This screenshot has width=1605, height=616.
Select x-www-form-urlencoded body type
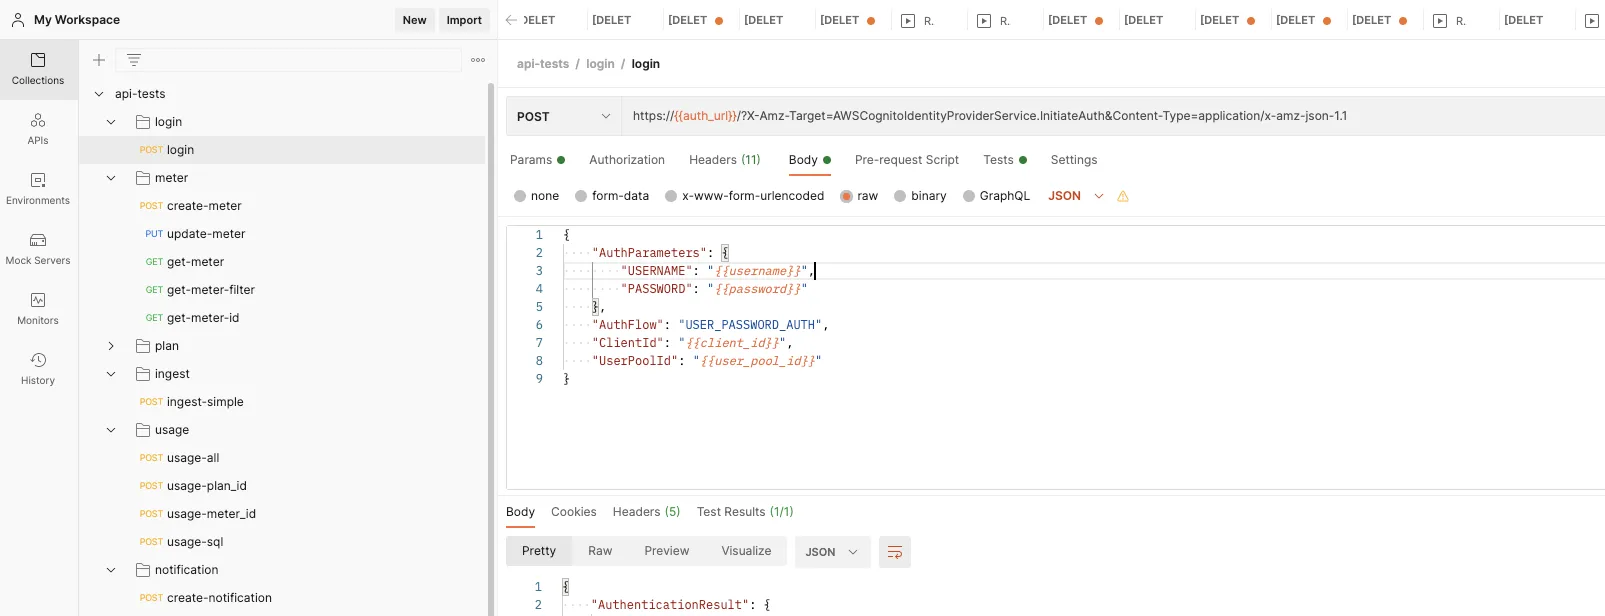671,196
